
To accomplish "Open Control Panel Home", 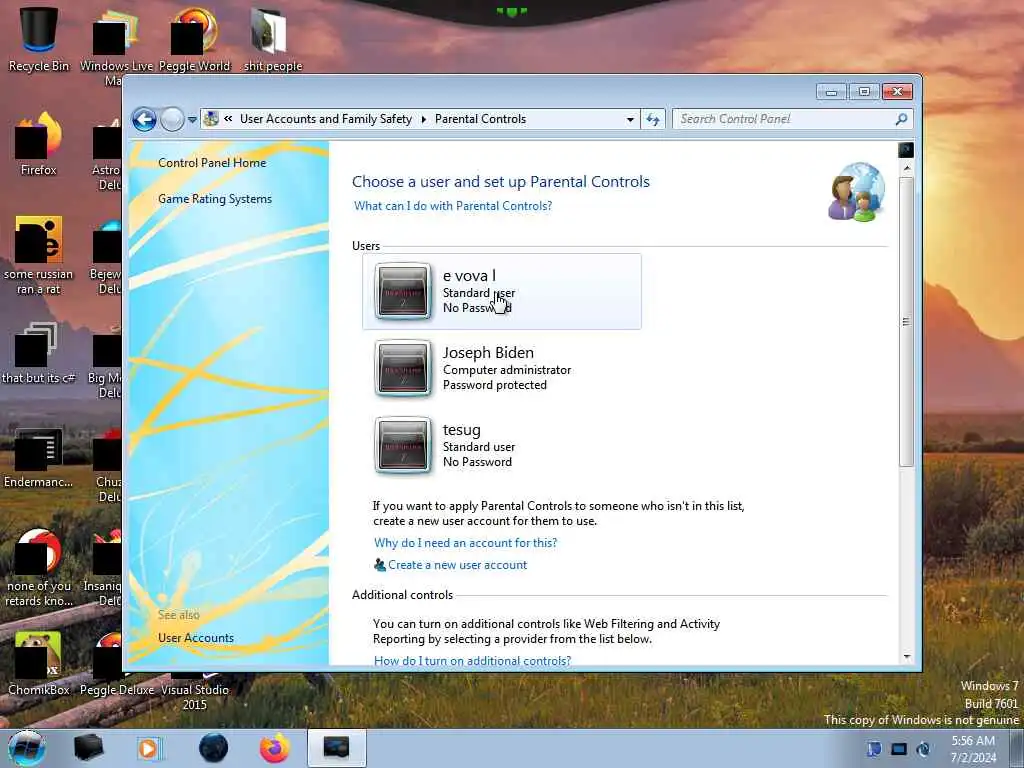I will [212, 163].
